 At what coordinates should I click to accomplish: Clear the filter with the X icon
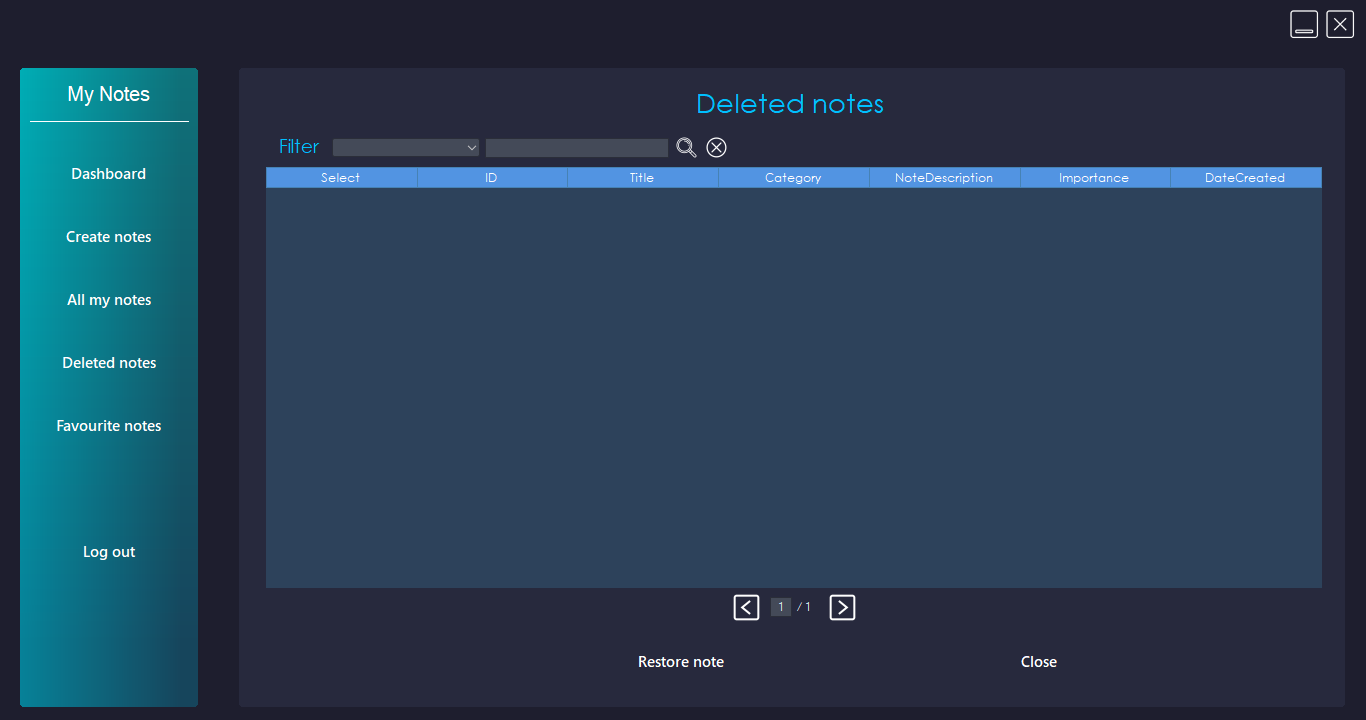(716, 148)
